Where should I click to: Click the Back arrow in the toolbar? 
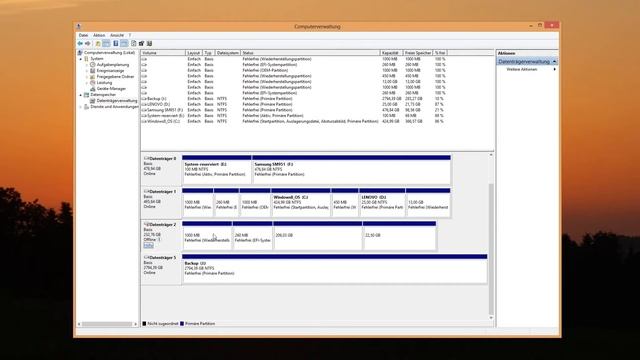tap(80, 43)
